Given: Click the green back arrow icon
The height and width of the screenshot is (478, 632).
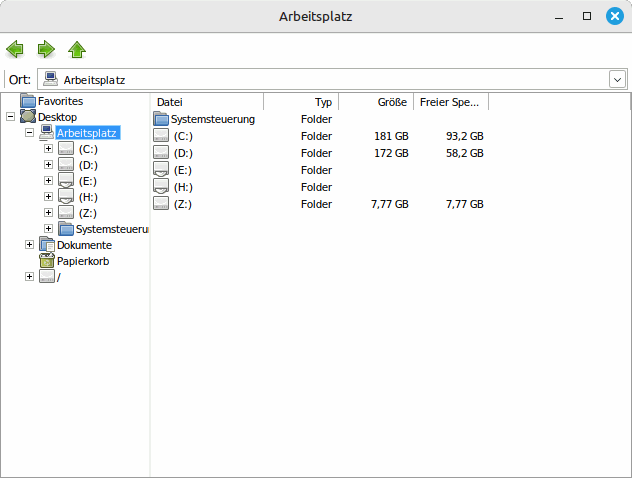Looking at the screenshot, I should (15, 49).
